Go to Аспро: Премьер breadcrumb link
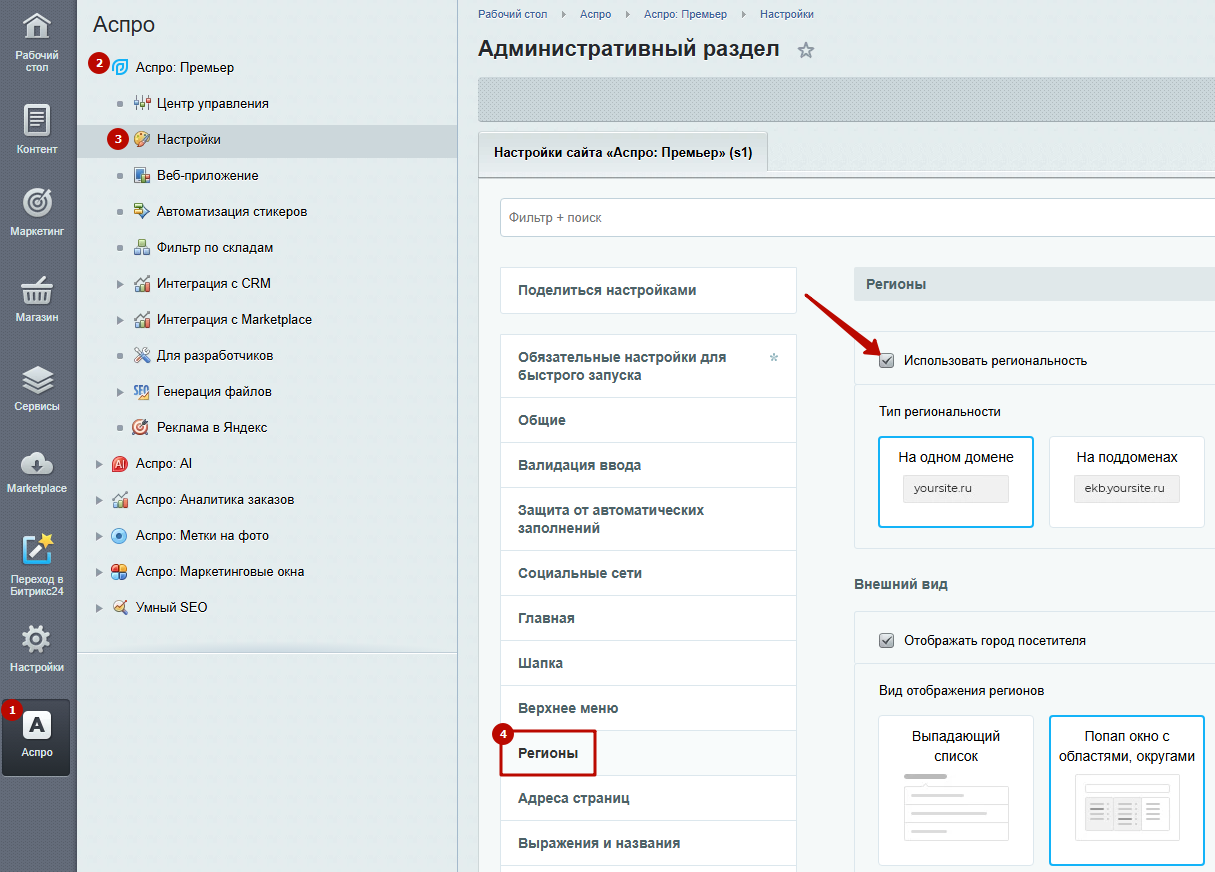Screen dimensions: 1215x872 click(685, 14)
